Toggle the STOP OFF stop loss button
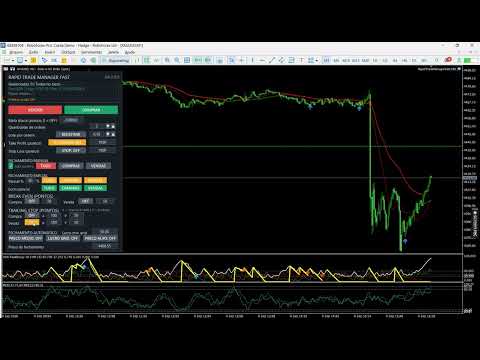480x360 pixels. click(71, 151)
